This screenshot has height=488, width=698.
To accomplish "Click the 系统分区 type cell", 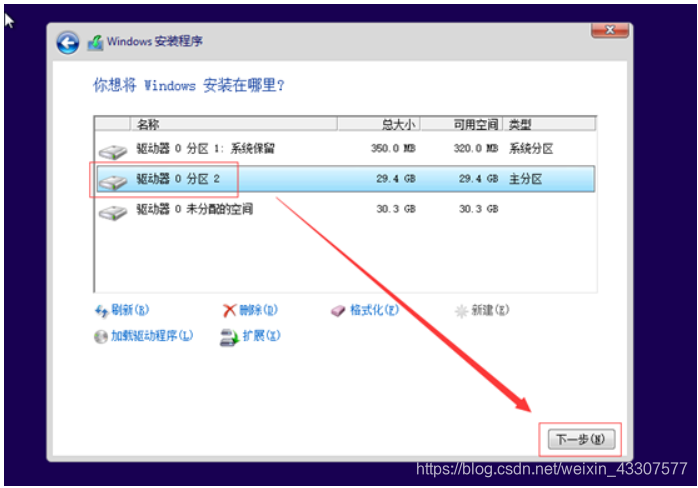I will tap(531, 148).
